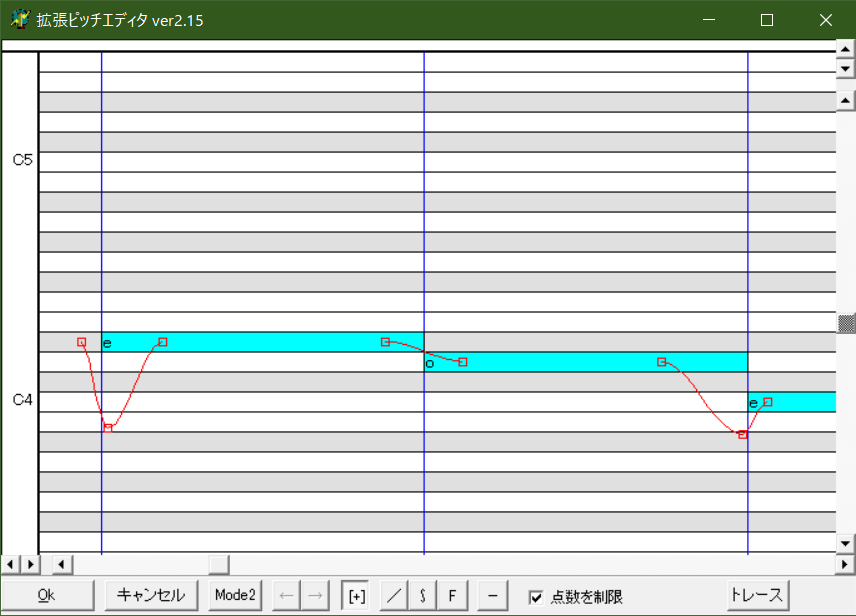This screenshot has width=856, height=616.
Task: Select the F curve tool
Action: (x=452, y=595)
